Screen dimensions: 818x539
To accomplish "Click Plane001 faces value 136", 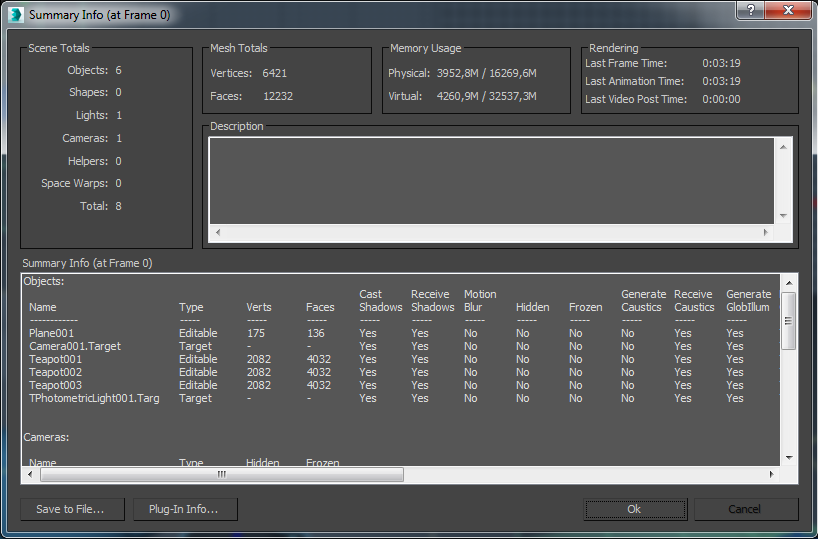I will click(x=315, y=333).
